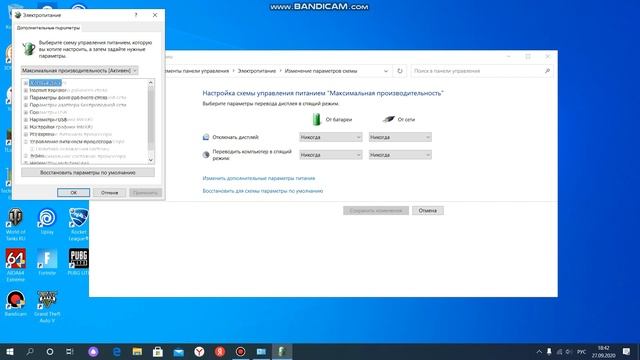The width and height of the screenshot is (640, 360).
Task: Expand the Параметры USB tree node
Action: click(x=26, y=120)
